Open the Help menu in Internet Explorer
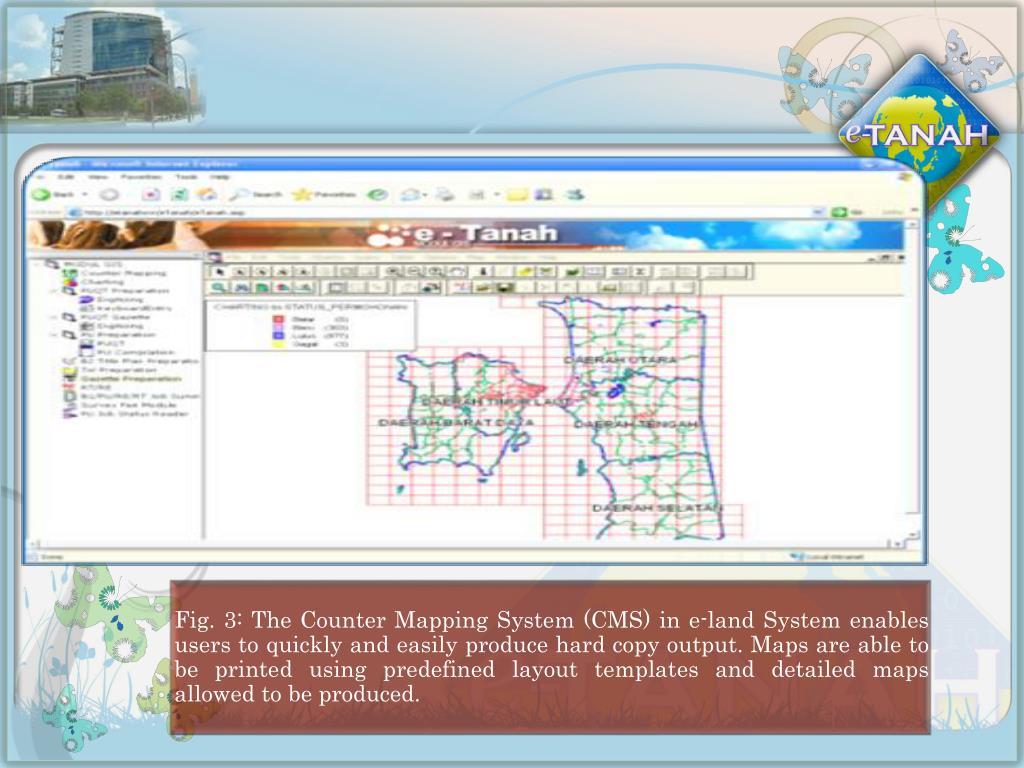This screenshot has width=1024, height=768. coord(219,177)
